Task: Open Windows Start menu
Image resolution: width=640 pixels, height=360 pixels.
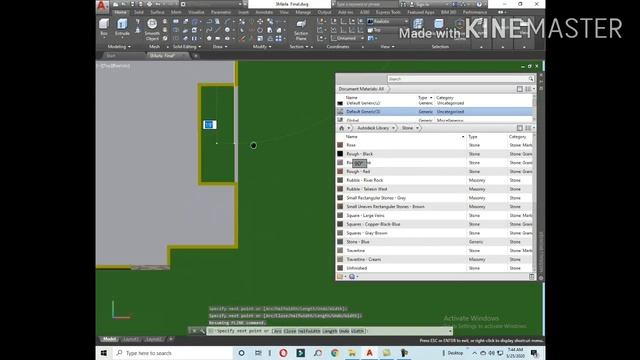Action: [x=103, y=353]
